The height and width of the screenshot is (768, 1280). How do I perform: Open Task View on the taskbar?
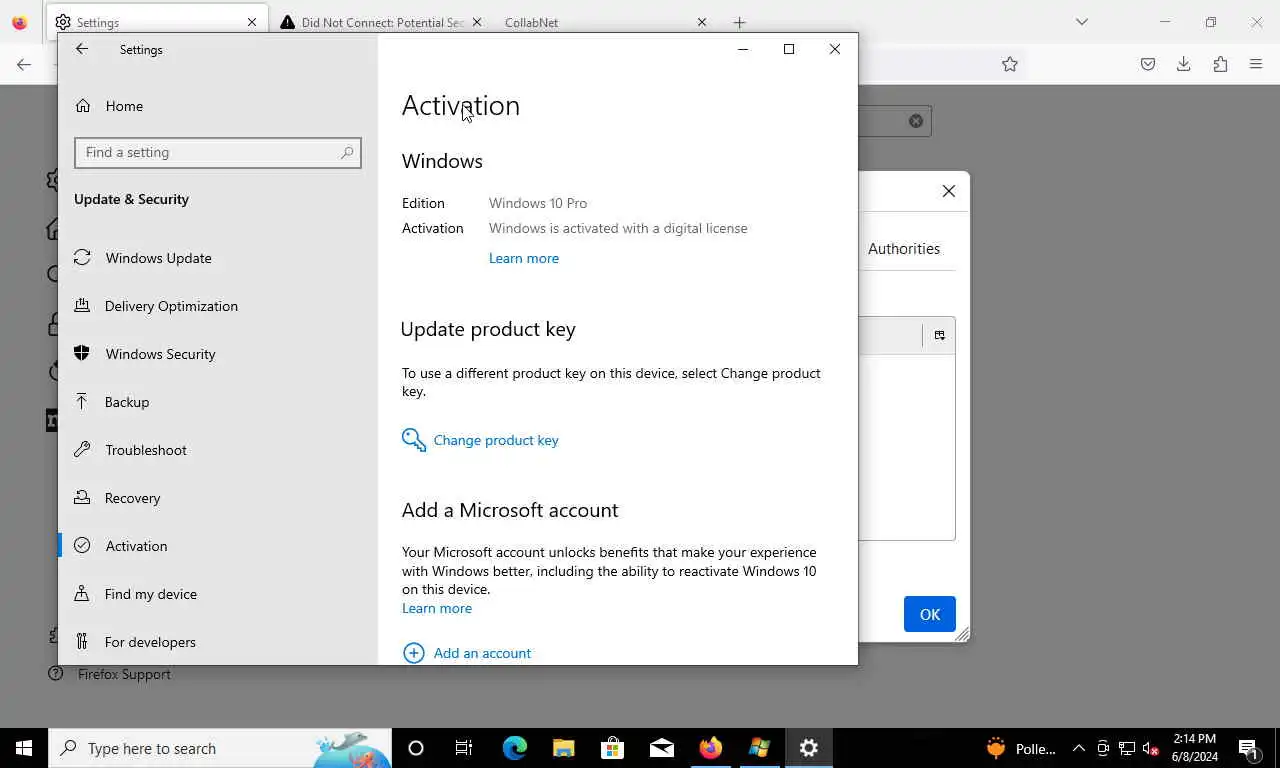pyautogui.click(x=464, y=748)
